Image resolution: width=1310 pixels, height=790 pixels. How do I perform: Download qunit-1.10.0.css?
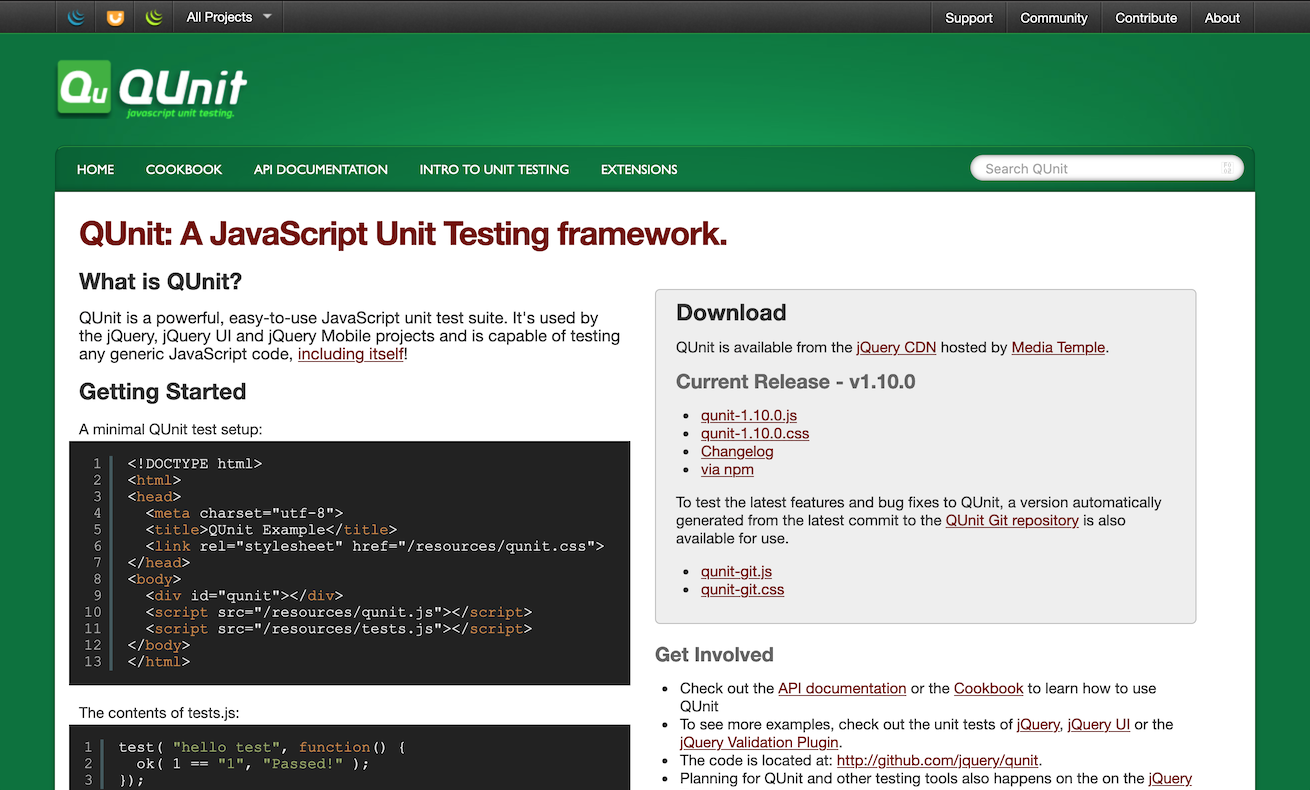[x=755, y=433]
